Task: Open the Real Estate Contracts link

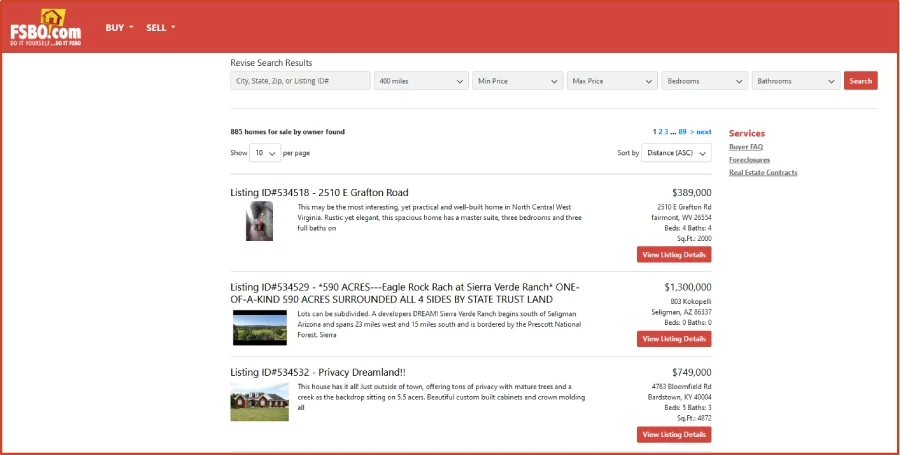Action: (x=763, y=172)
